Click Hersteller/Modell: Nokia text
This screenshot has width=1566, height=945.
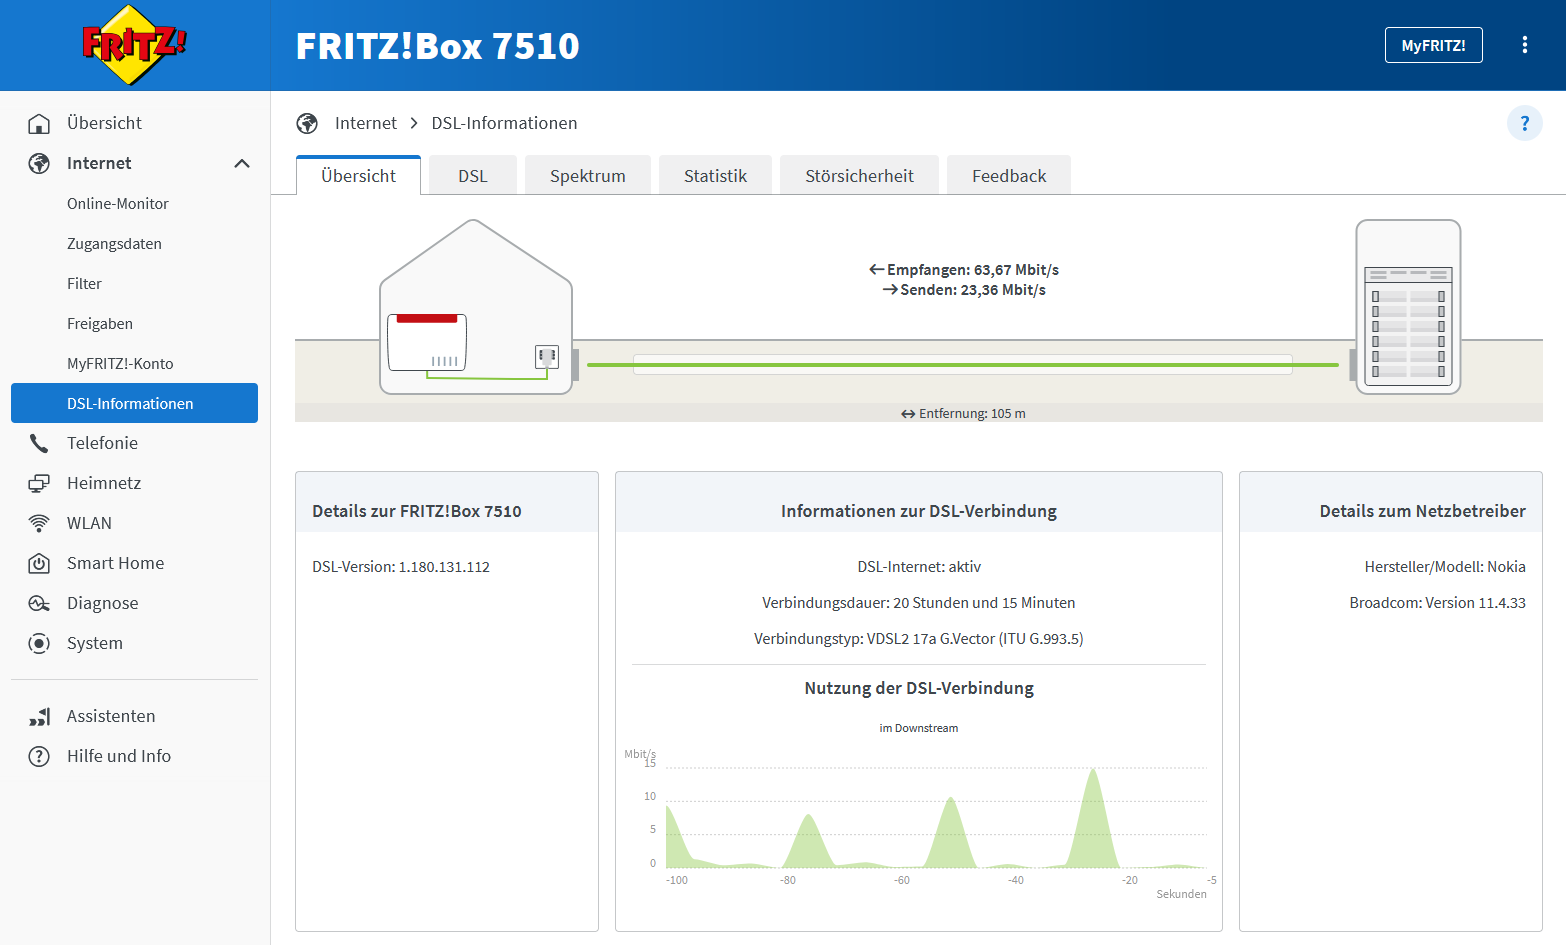point(1445,567)
